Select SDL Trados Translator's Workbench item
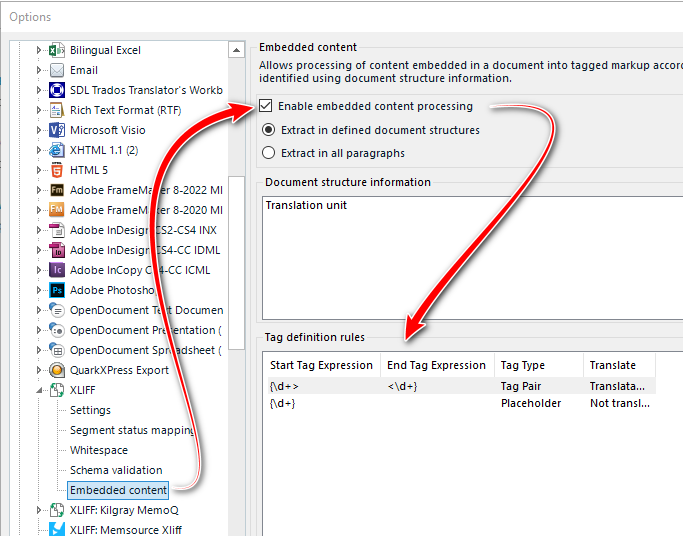The height and width of the screenshot is (536, 683). click(x=146, y=90)
